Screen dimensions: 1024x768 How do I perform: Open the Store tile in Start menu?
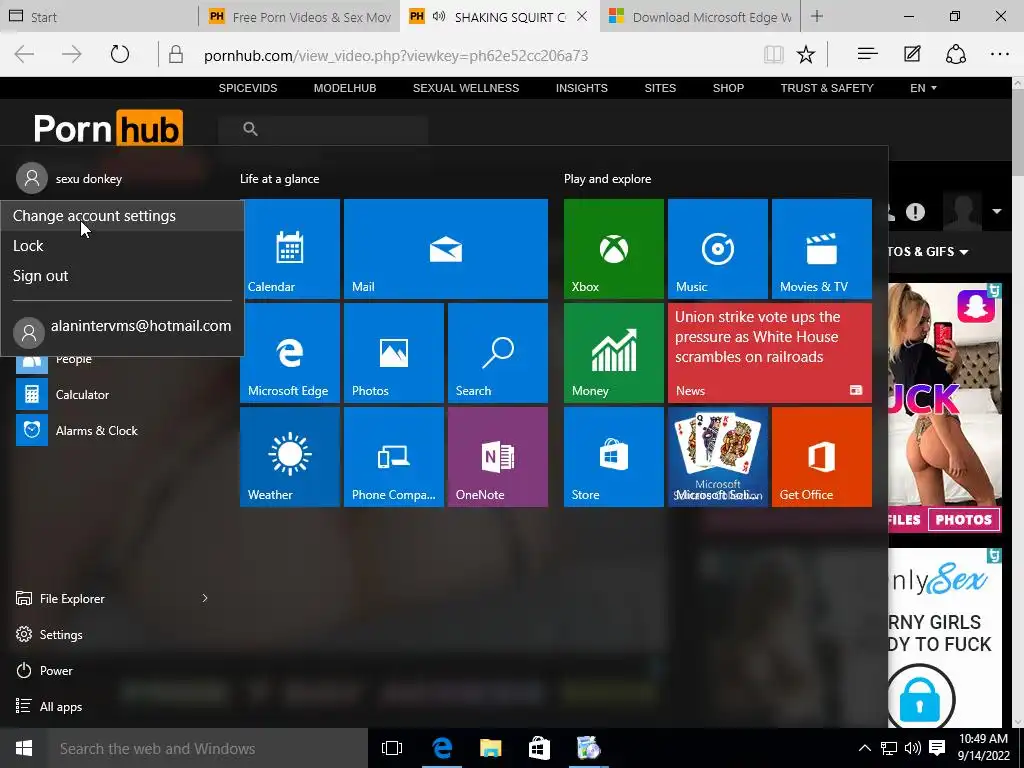614,456
